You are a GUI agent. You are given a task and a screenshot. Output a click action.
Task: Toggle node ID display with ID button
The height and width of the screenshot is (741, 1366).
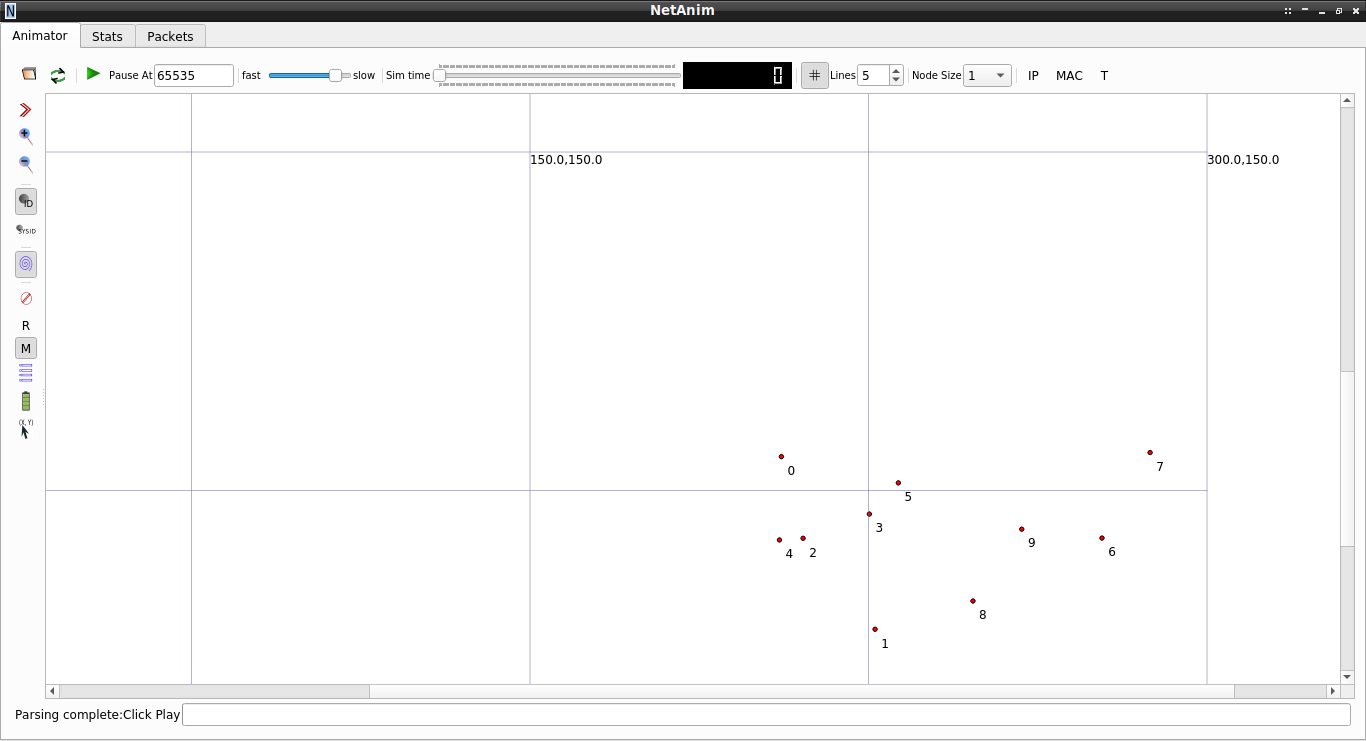click(x=26, y=201)
